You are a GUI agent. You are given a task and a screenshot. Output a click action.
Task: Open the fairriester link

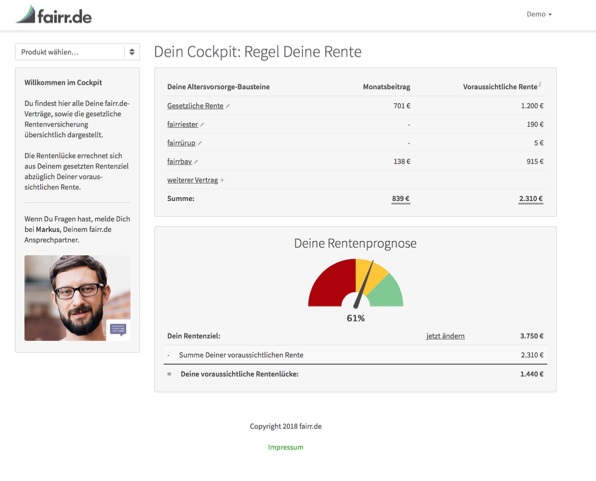(182, 124)
